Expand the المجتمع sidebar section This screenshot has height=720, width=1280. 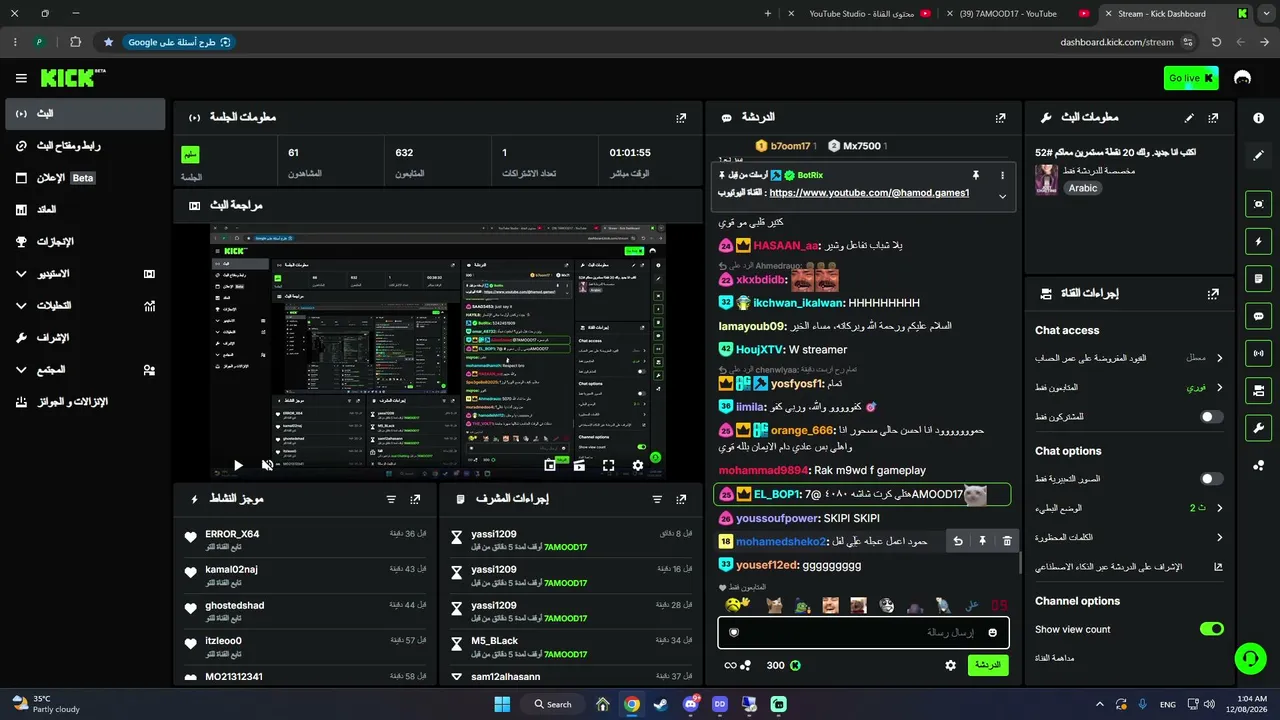pos(85,370)
